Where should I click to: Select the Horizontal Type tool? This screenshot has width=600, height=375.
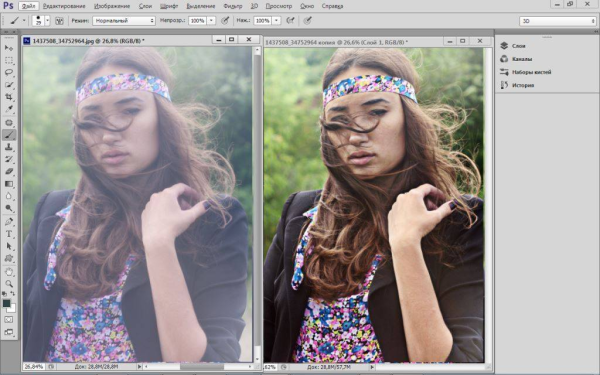click(x=9, y=234)
